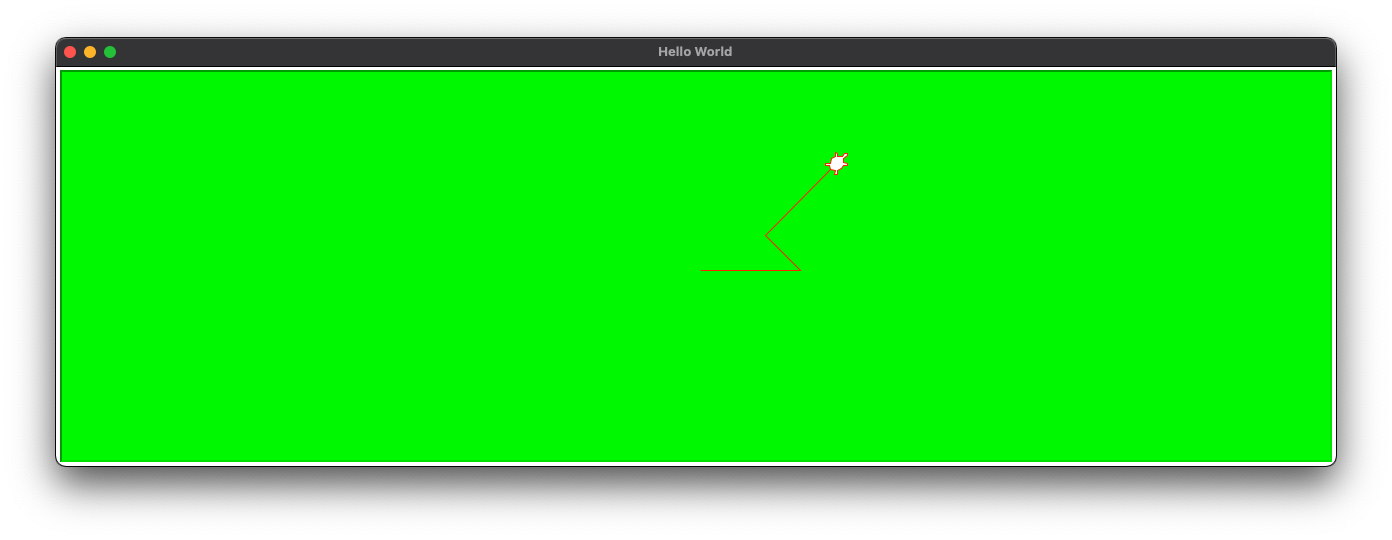Viewport: 1392px width, 540px height.
Task: Click the black desktop area below the window
Action: (x=696, y=505)
